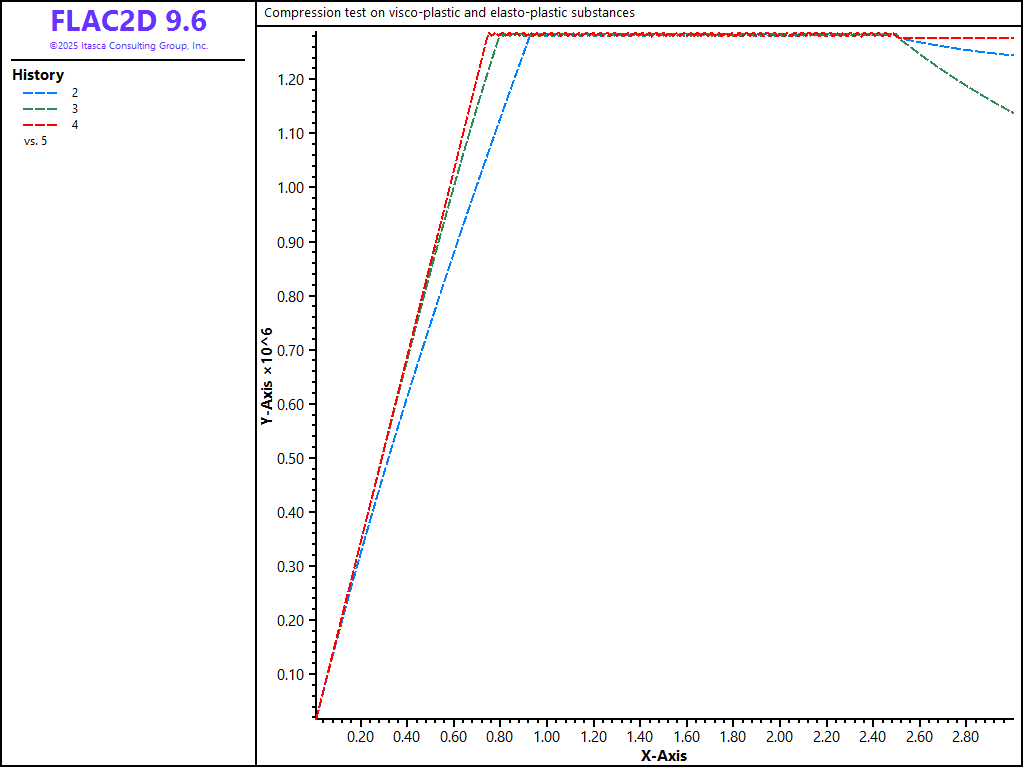Select the Y-Axis ×10^6 label
The image size is (1024, 768).
[x=267, y=376]
